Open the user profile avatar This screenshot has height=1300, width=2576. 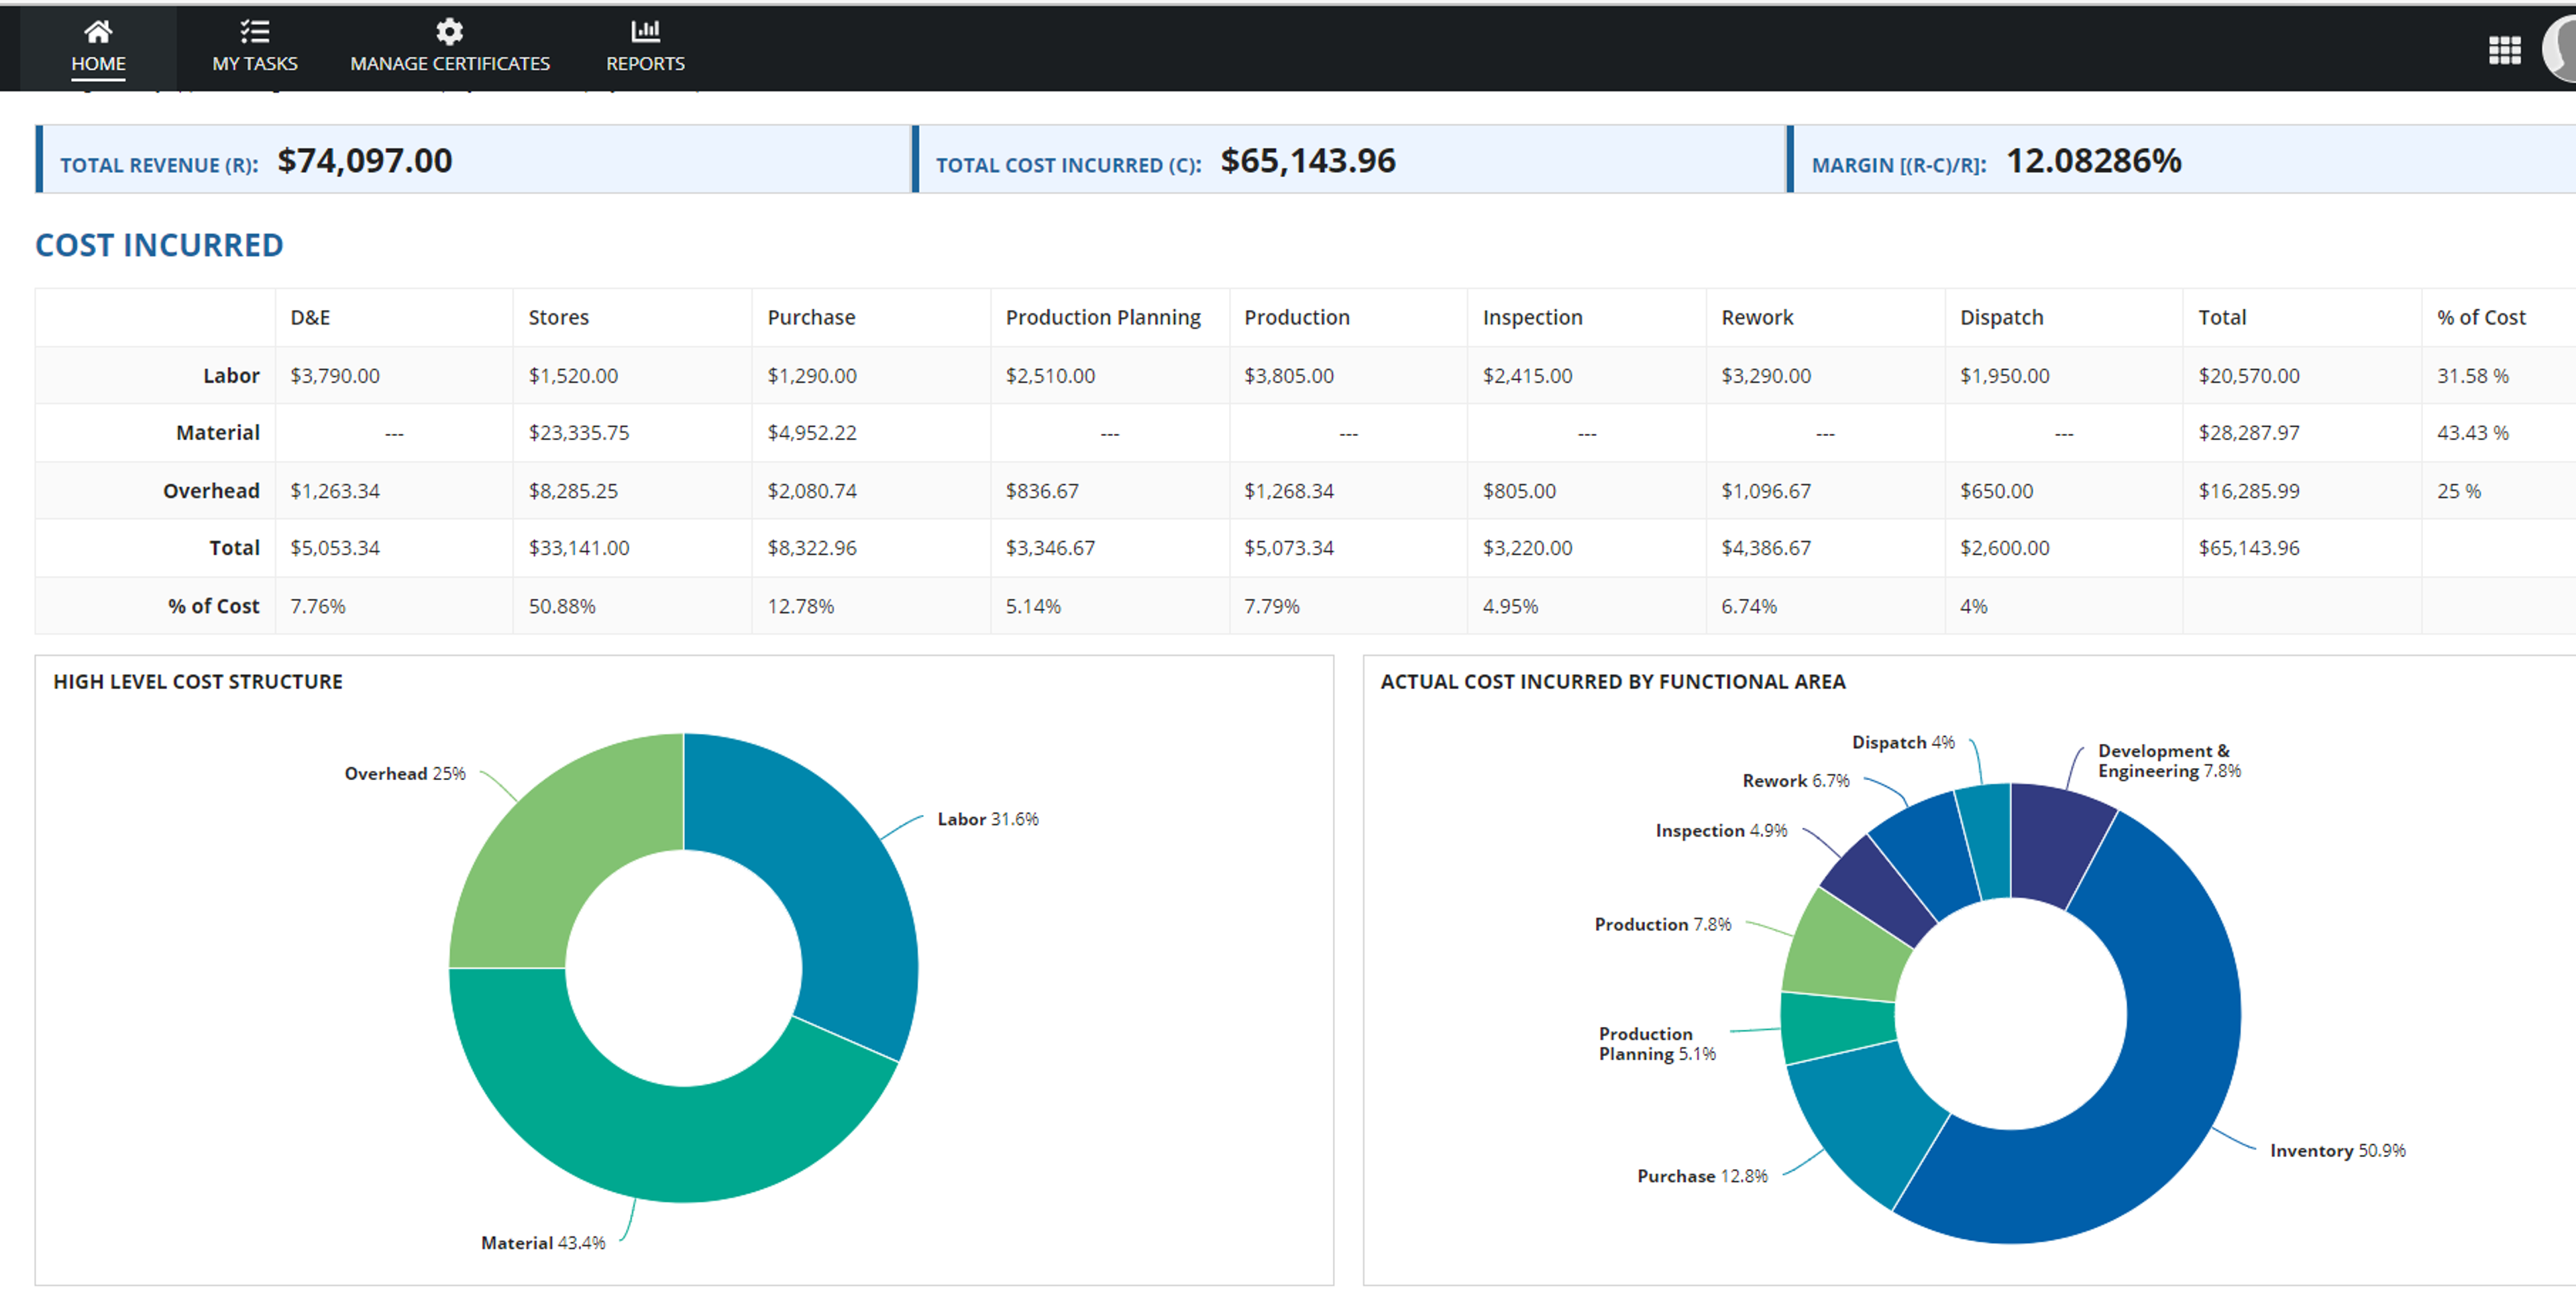(2560, 48)
